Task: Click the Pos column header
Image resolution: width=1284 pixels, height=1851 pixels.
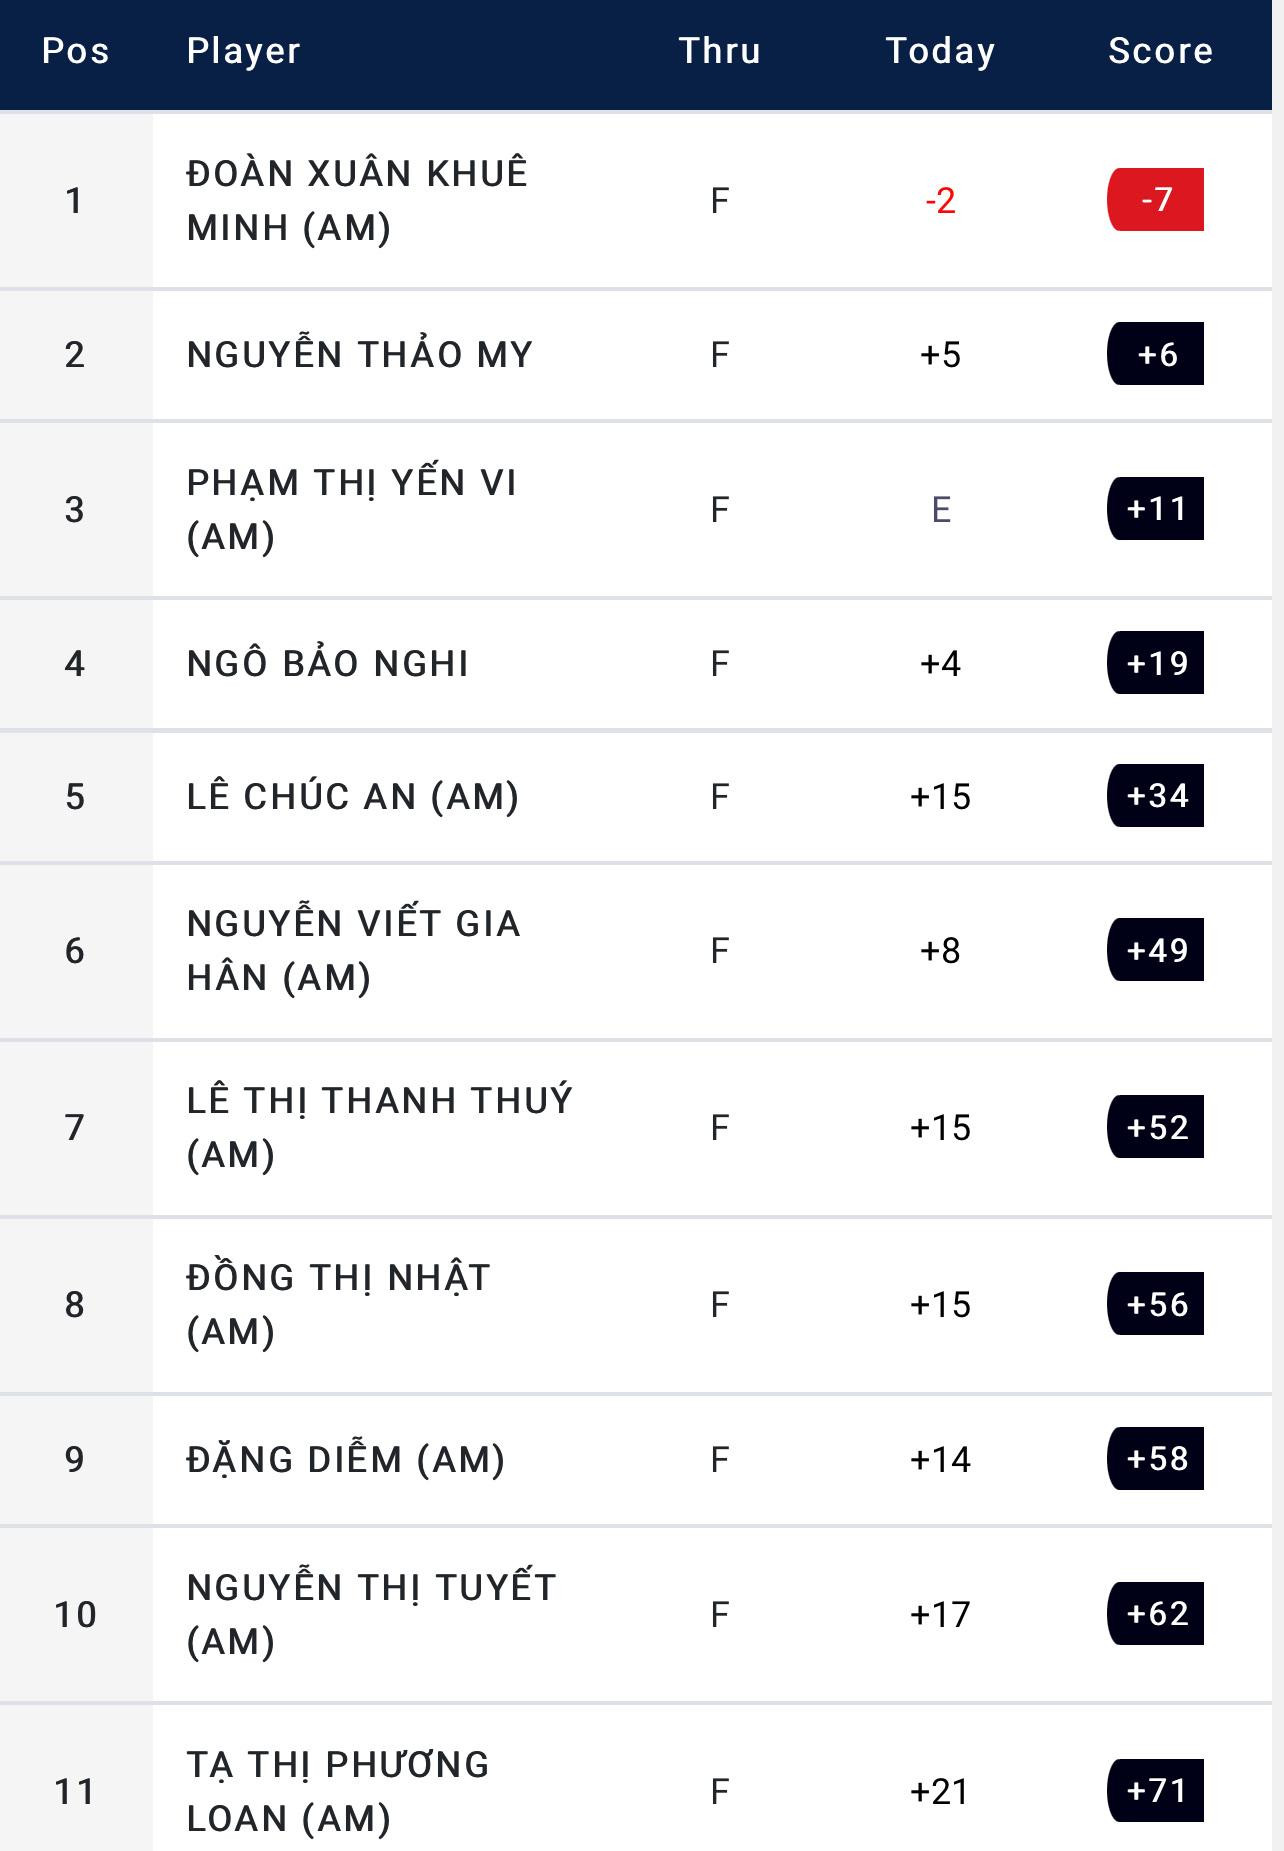Action: point(75,51)
